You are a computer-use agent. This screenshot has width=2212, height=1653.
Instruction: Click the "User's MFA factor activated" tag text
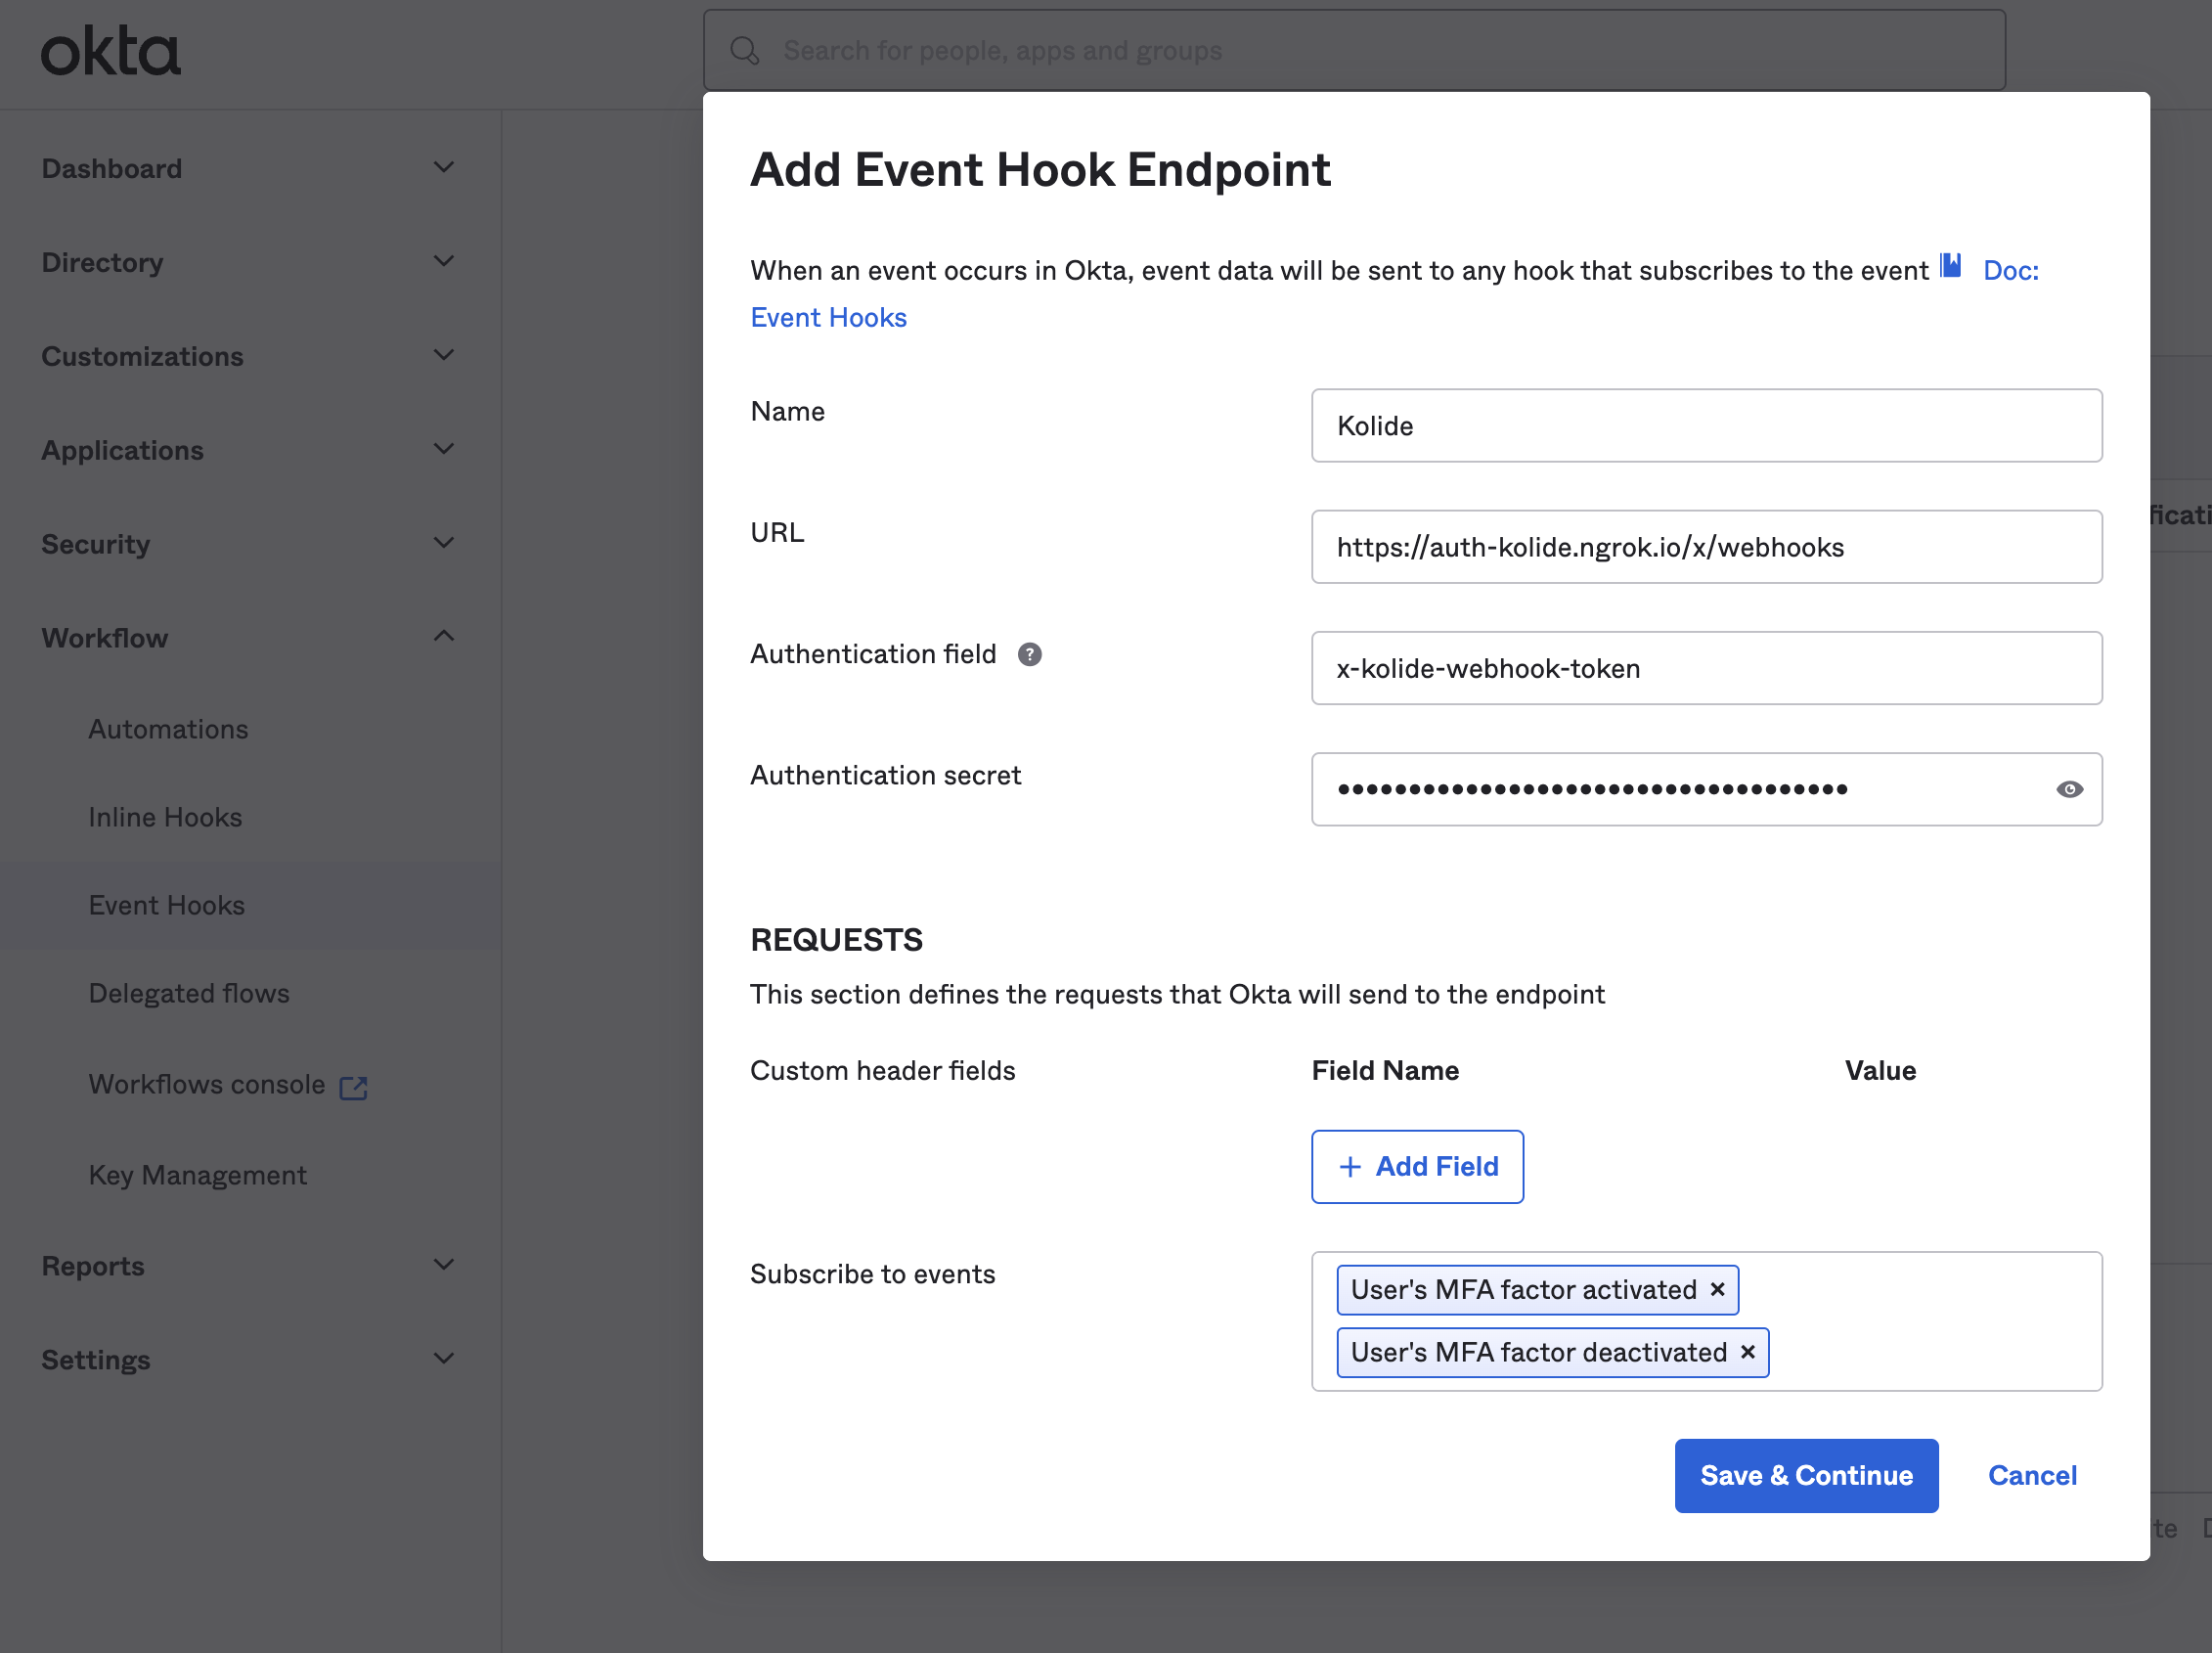(1523, 1289)
